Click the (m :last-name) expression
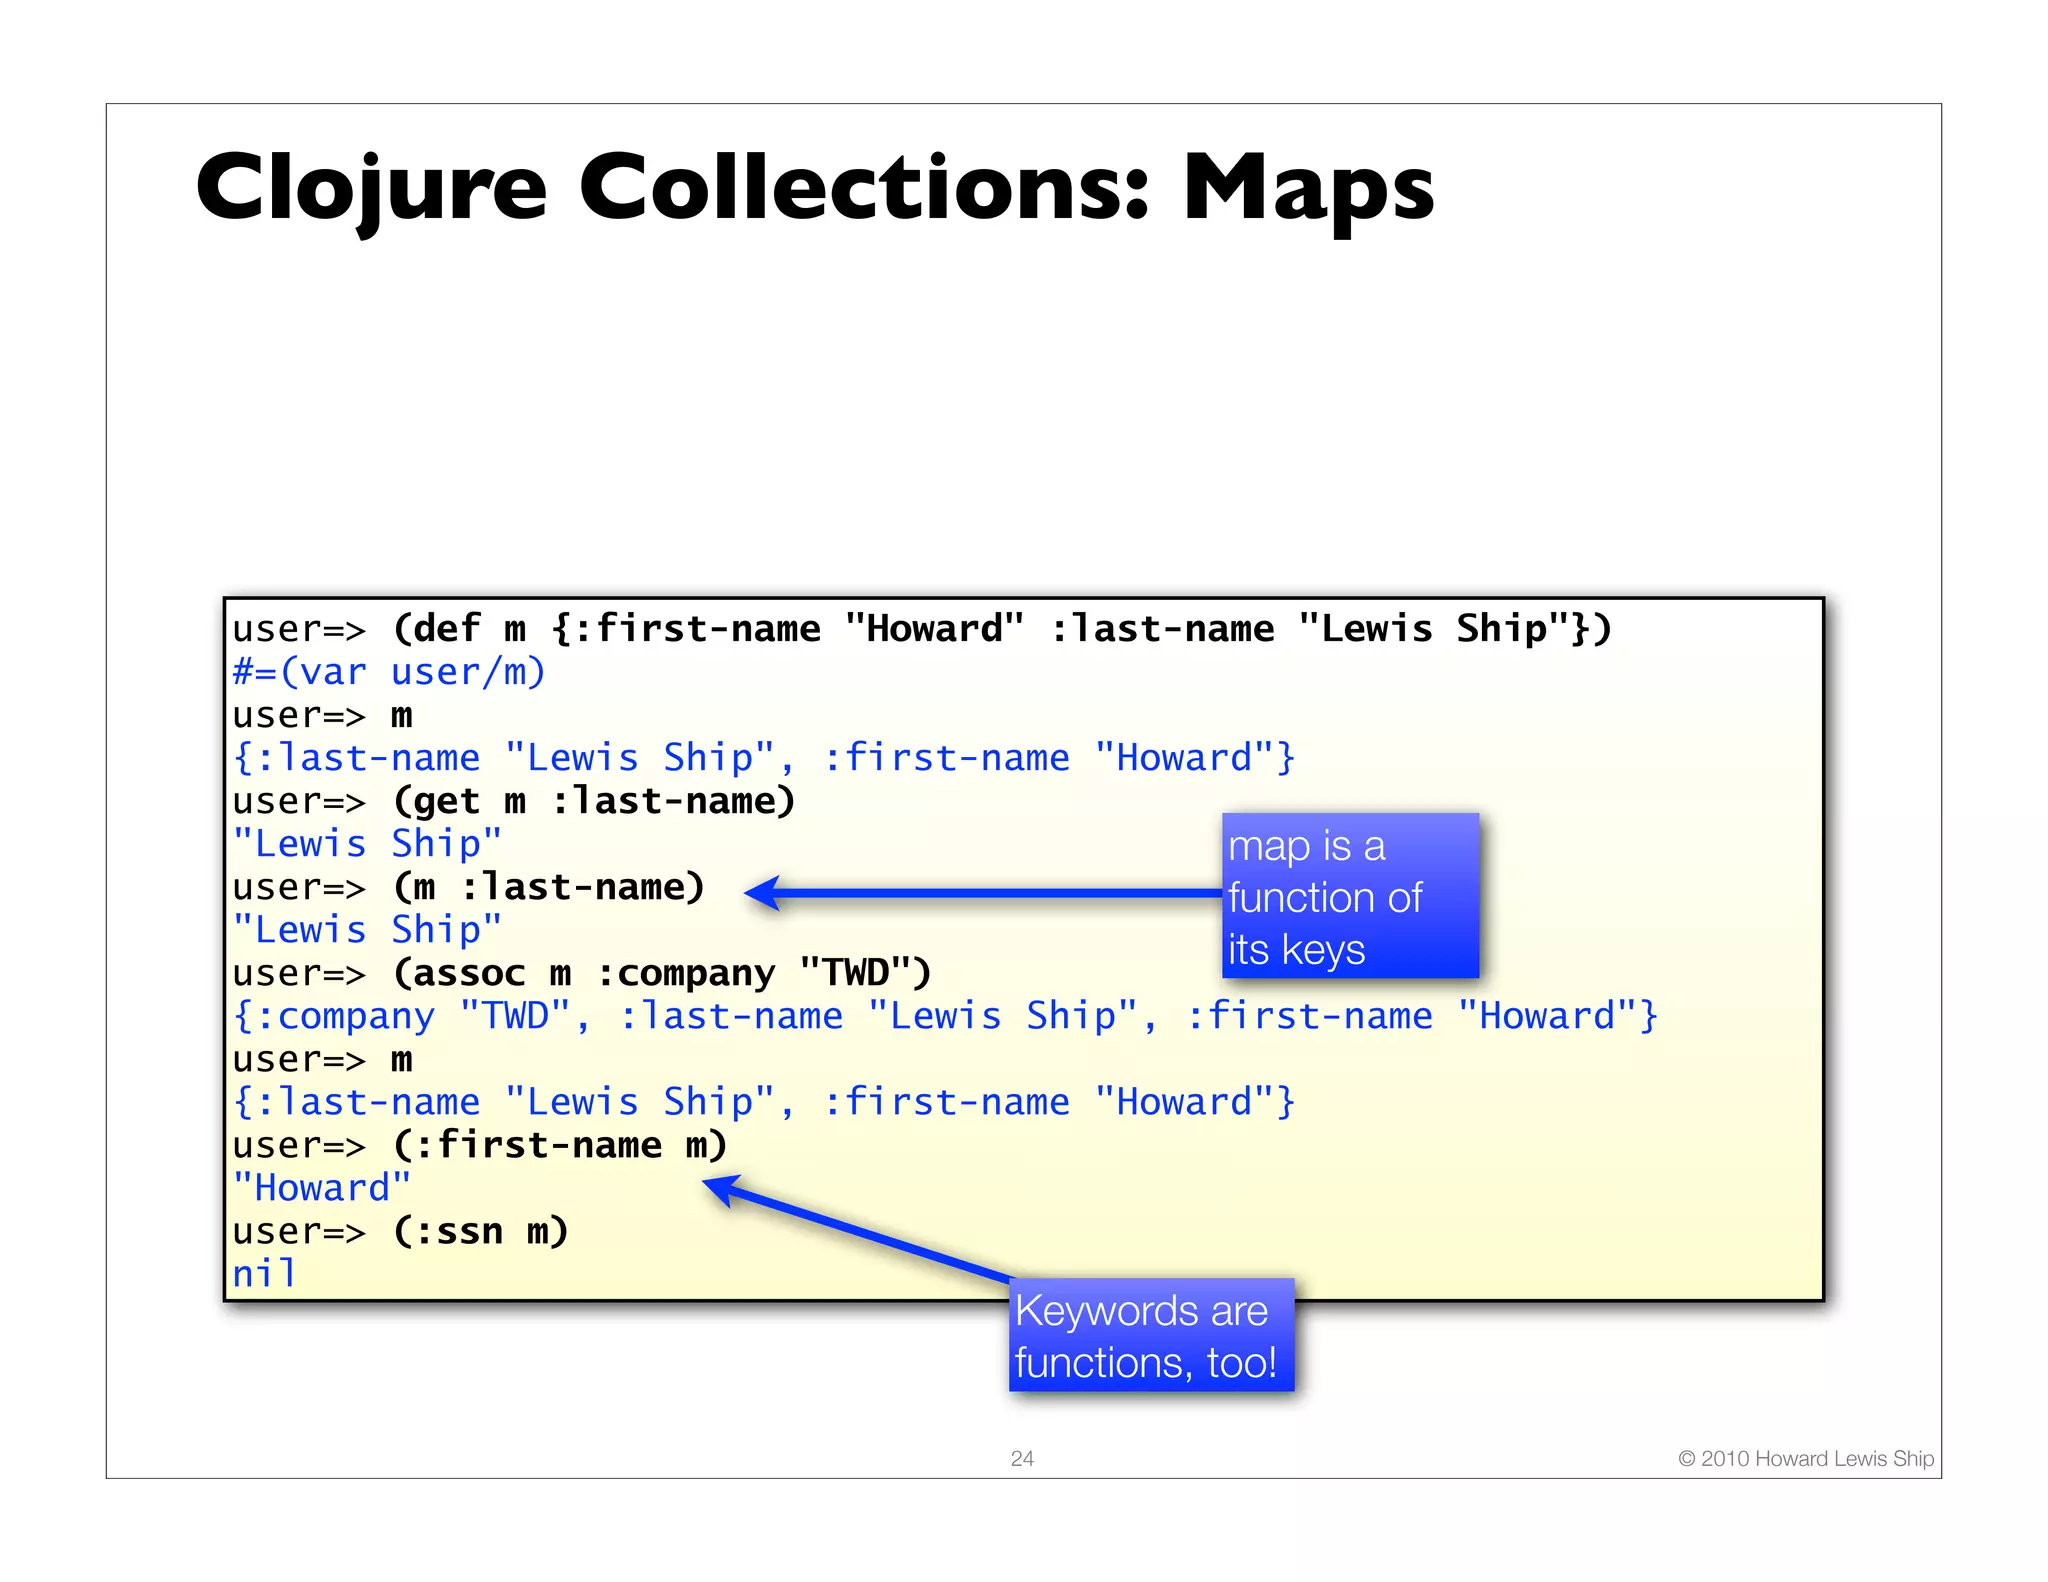The width and height of the screenshot is (2048, 1582). [x=548, y=887]
